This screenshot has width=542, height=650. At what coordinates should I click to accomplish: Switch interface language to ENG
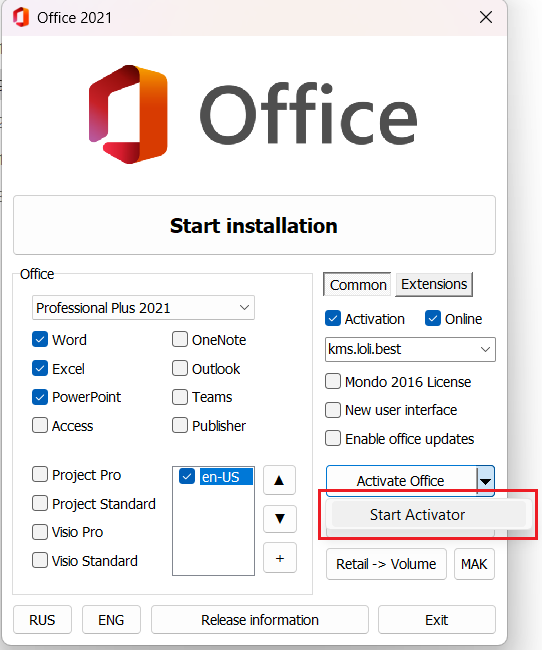[111, 620]
